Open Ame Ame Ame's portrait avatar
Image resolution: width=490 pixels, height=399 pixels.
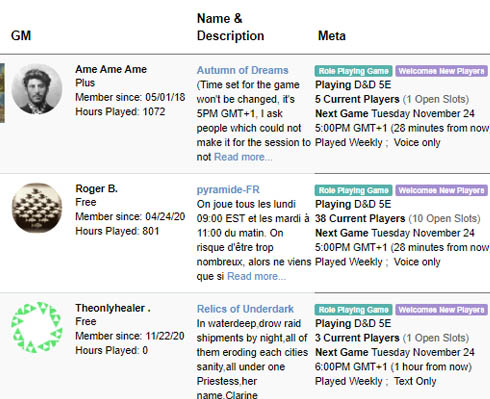[x=37, y=89]
